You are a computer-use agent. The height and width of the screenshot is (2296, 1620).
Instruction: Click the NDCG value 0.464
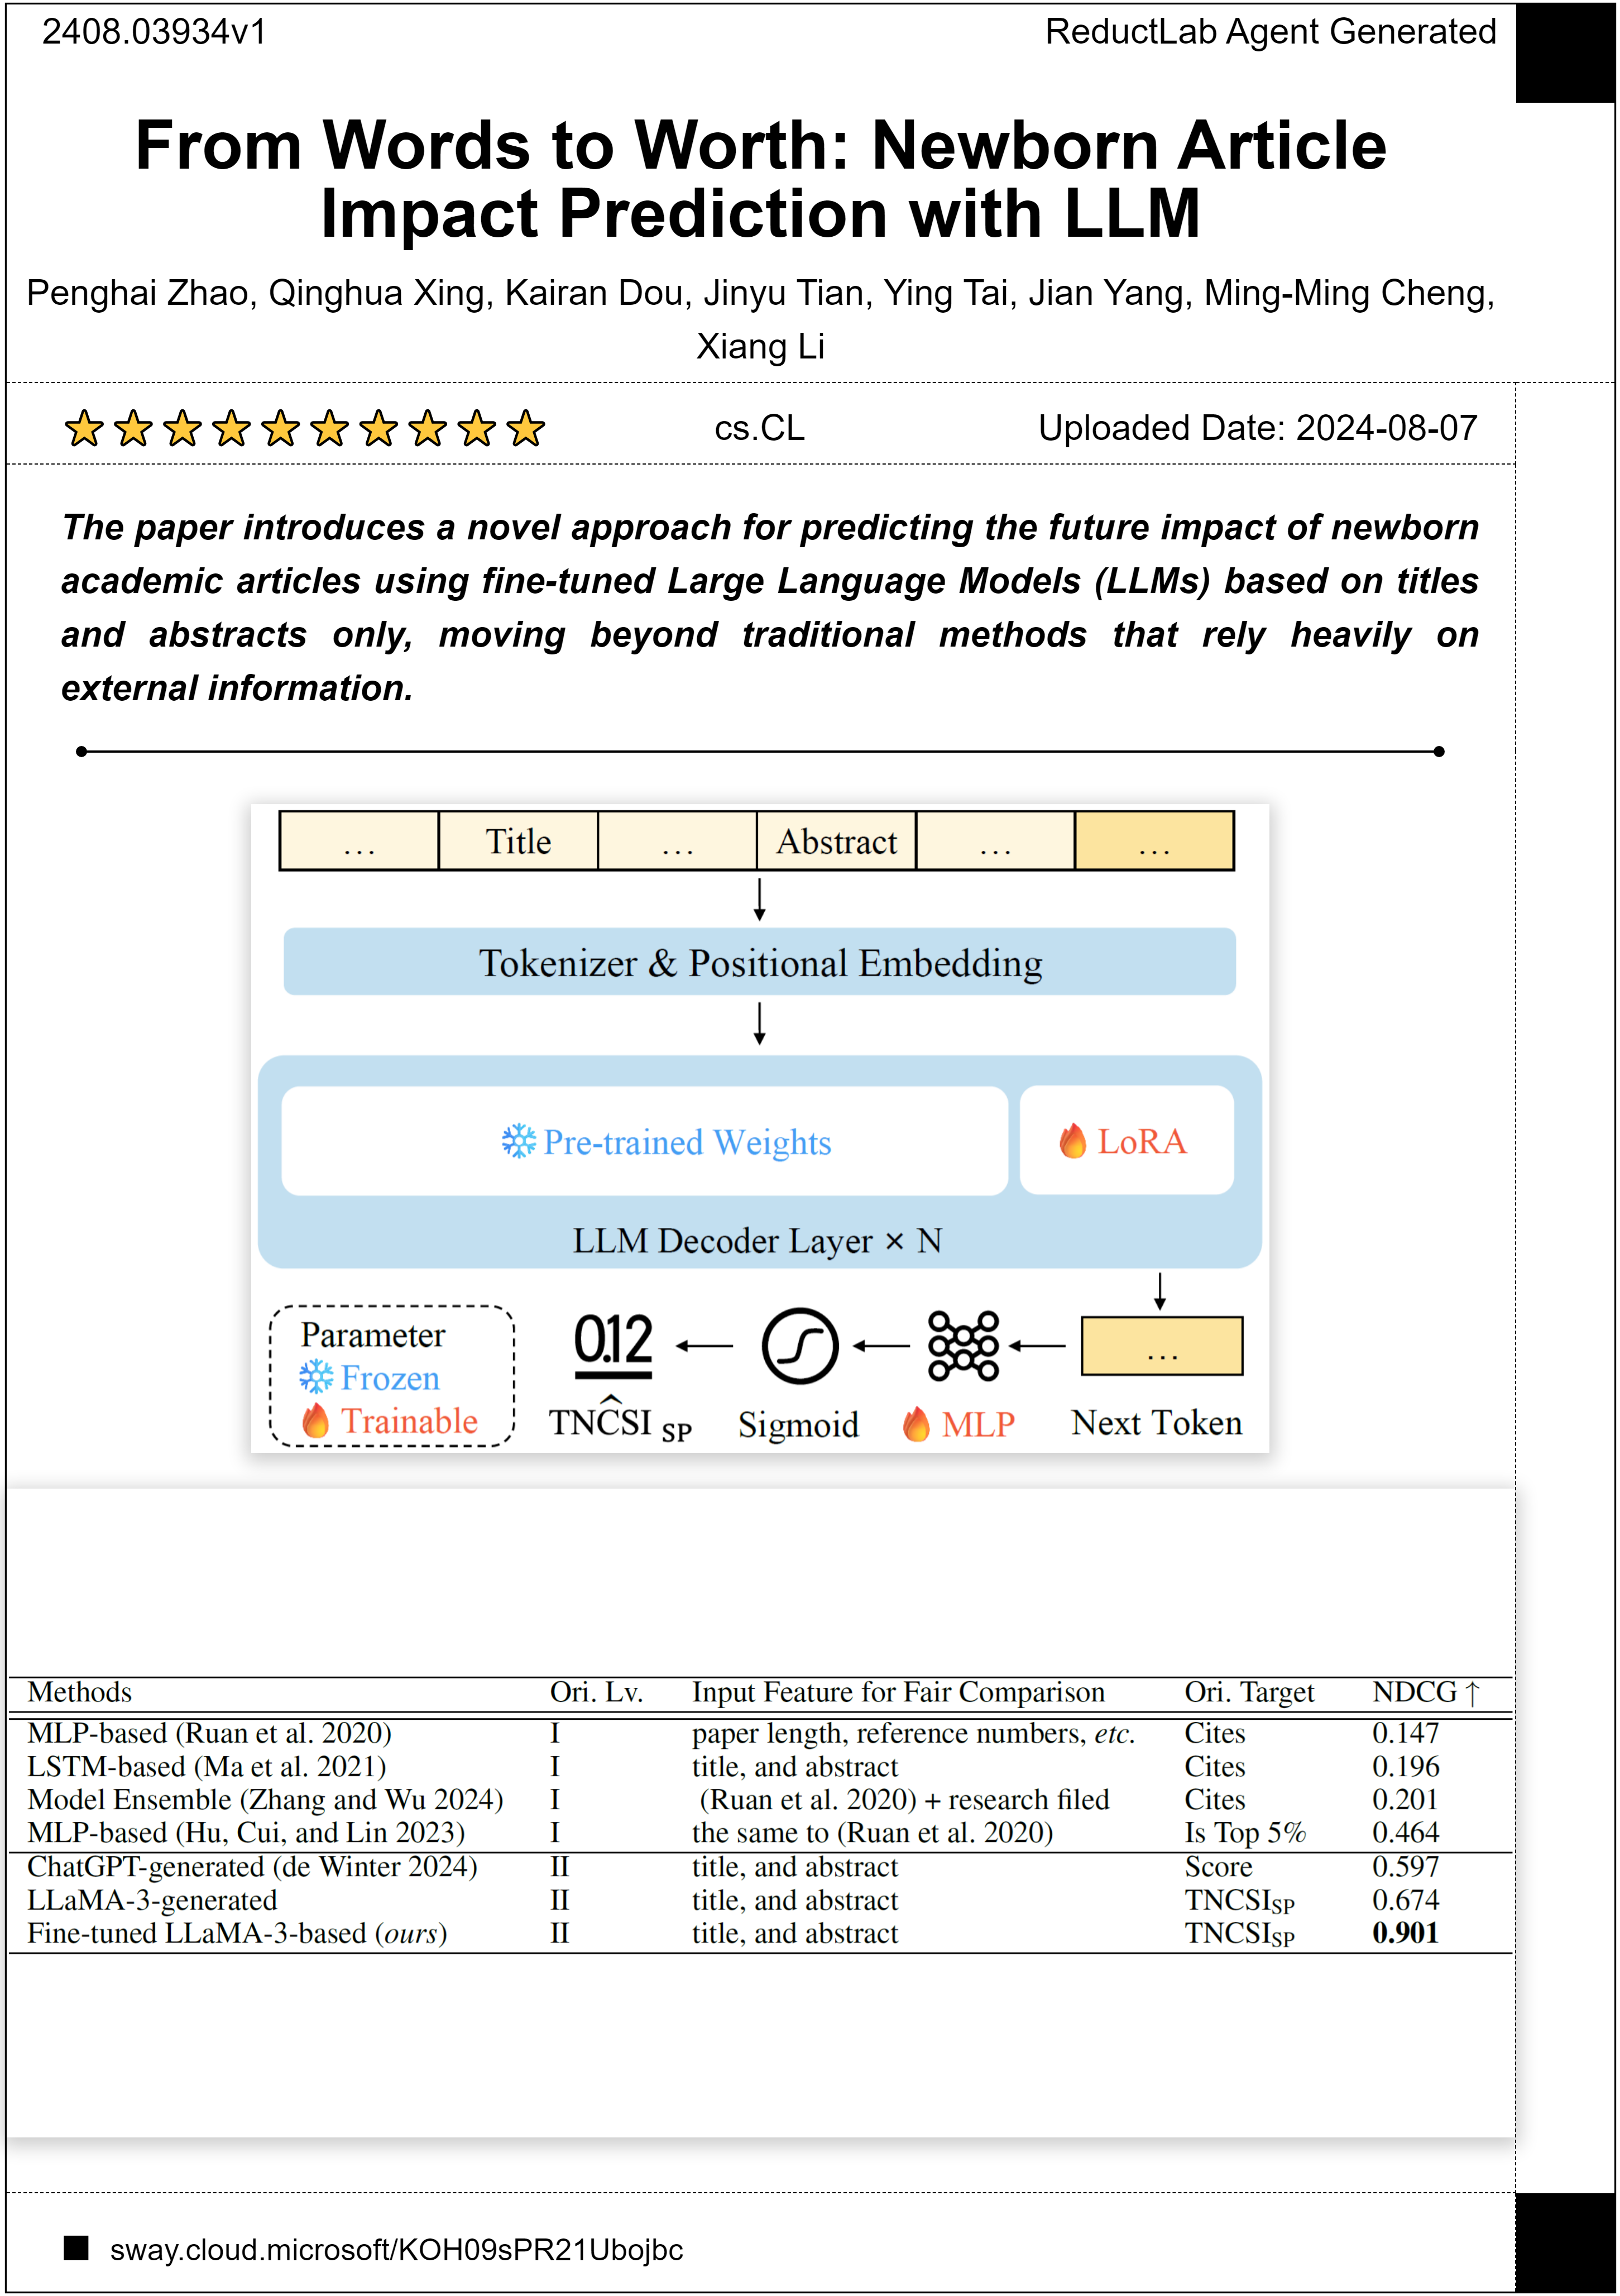[x=1405, y=1832]
